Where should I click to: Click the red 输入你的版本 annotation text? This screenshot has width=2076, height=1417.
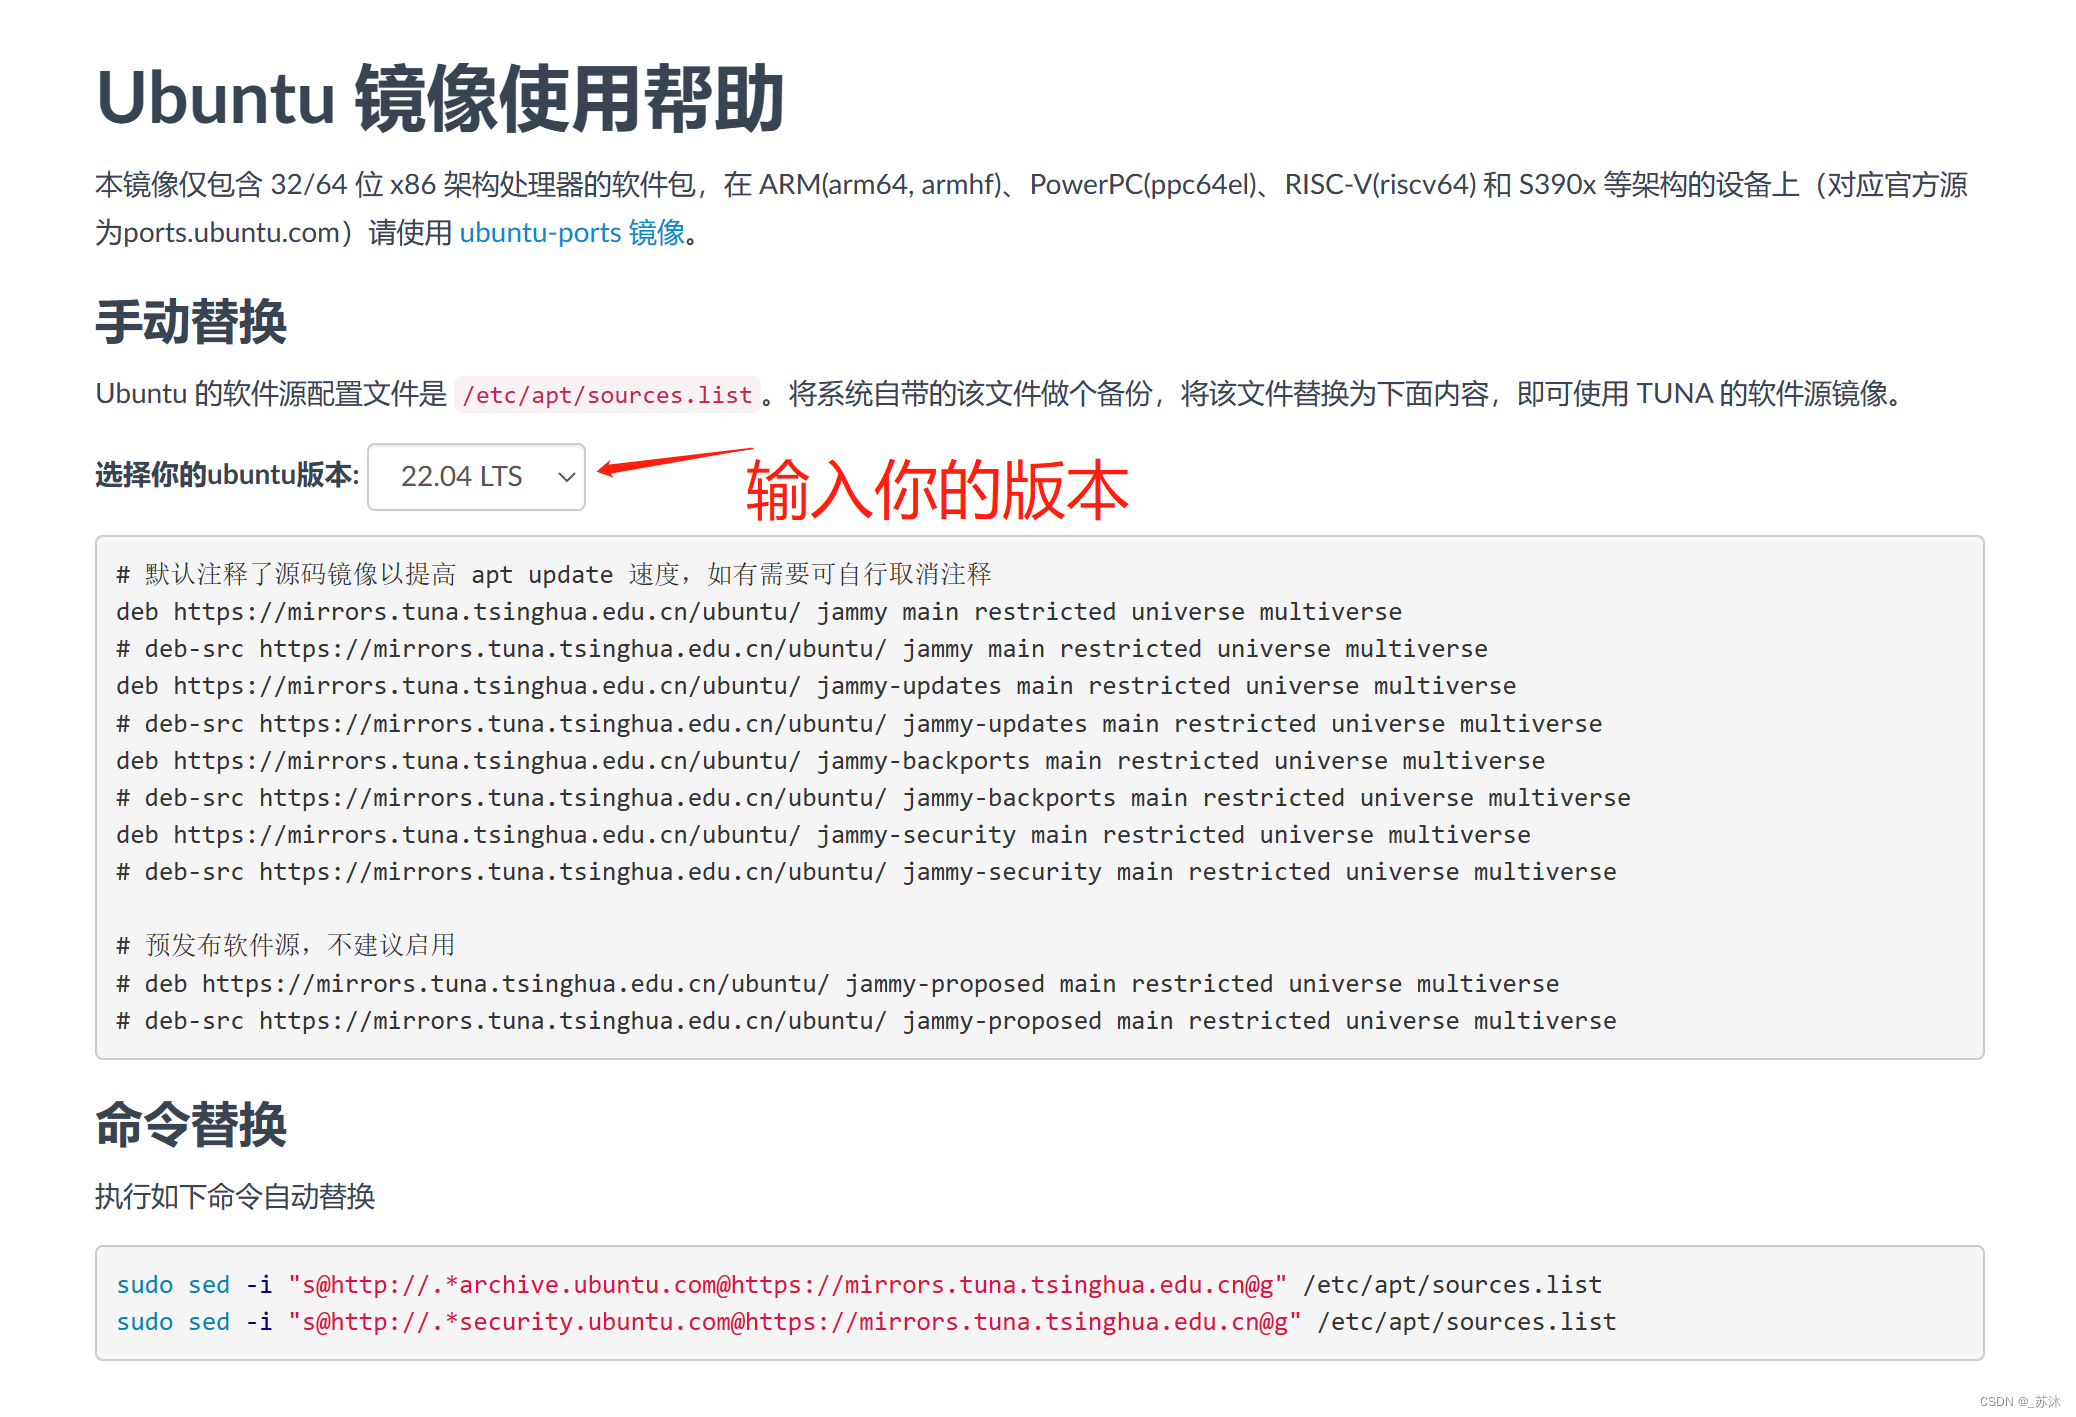(937, 490)
